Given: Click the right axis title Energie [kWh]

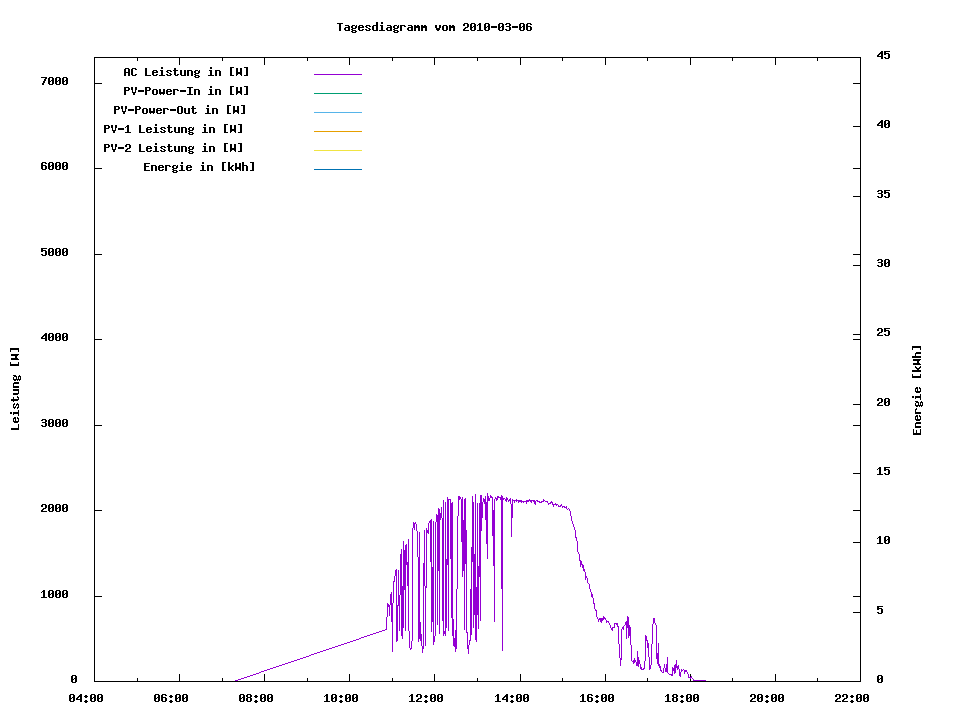Looking at the screenshot, I should point(917,390).
